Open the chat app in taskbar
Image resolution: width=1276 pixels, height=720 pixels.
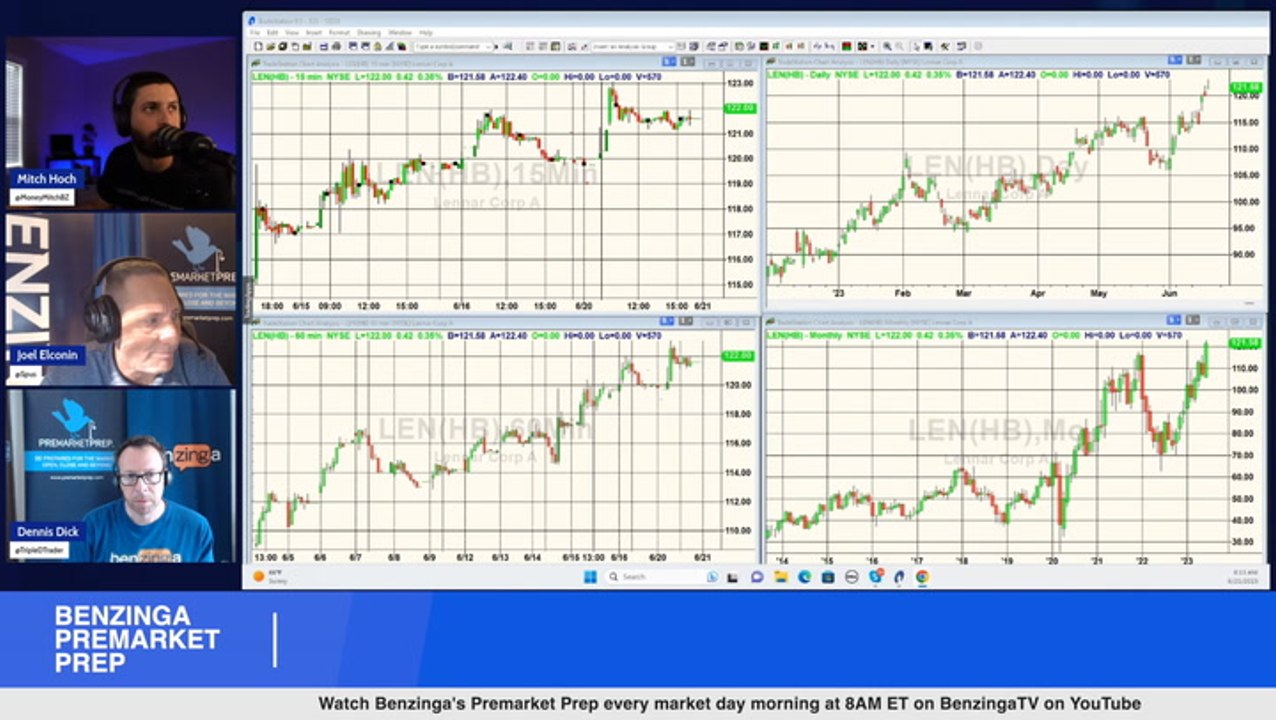(x=757, y=577)
